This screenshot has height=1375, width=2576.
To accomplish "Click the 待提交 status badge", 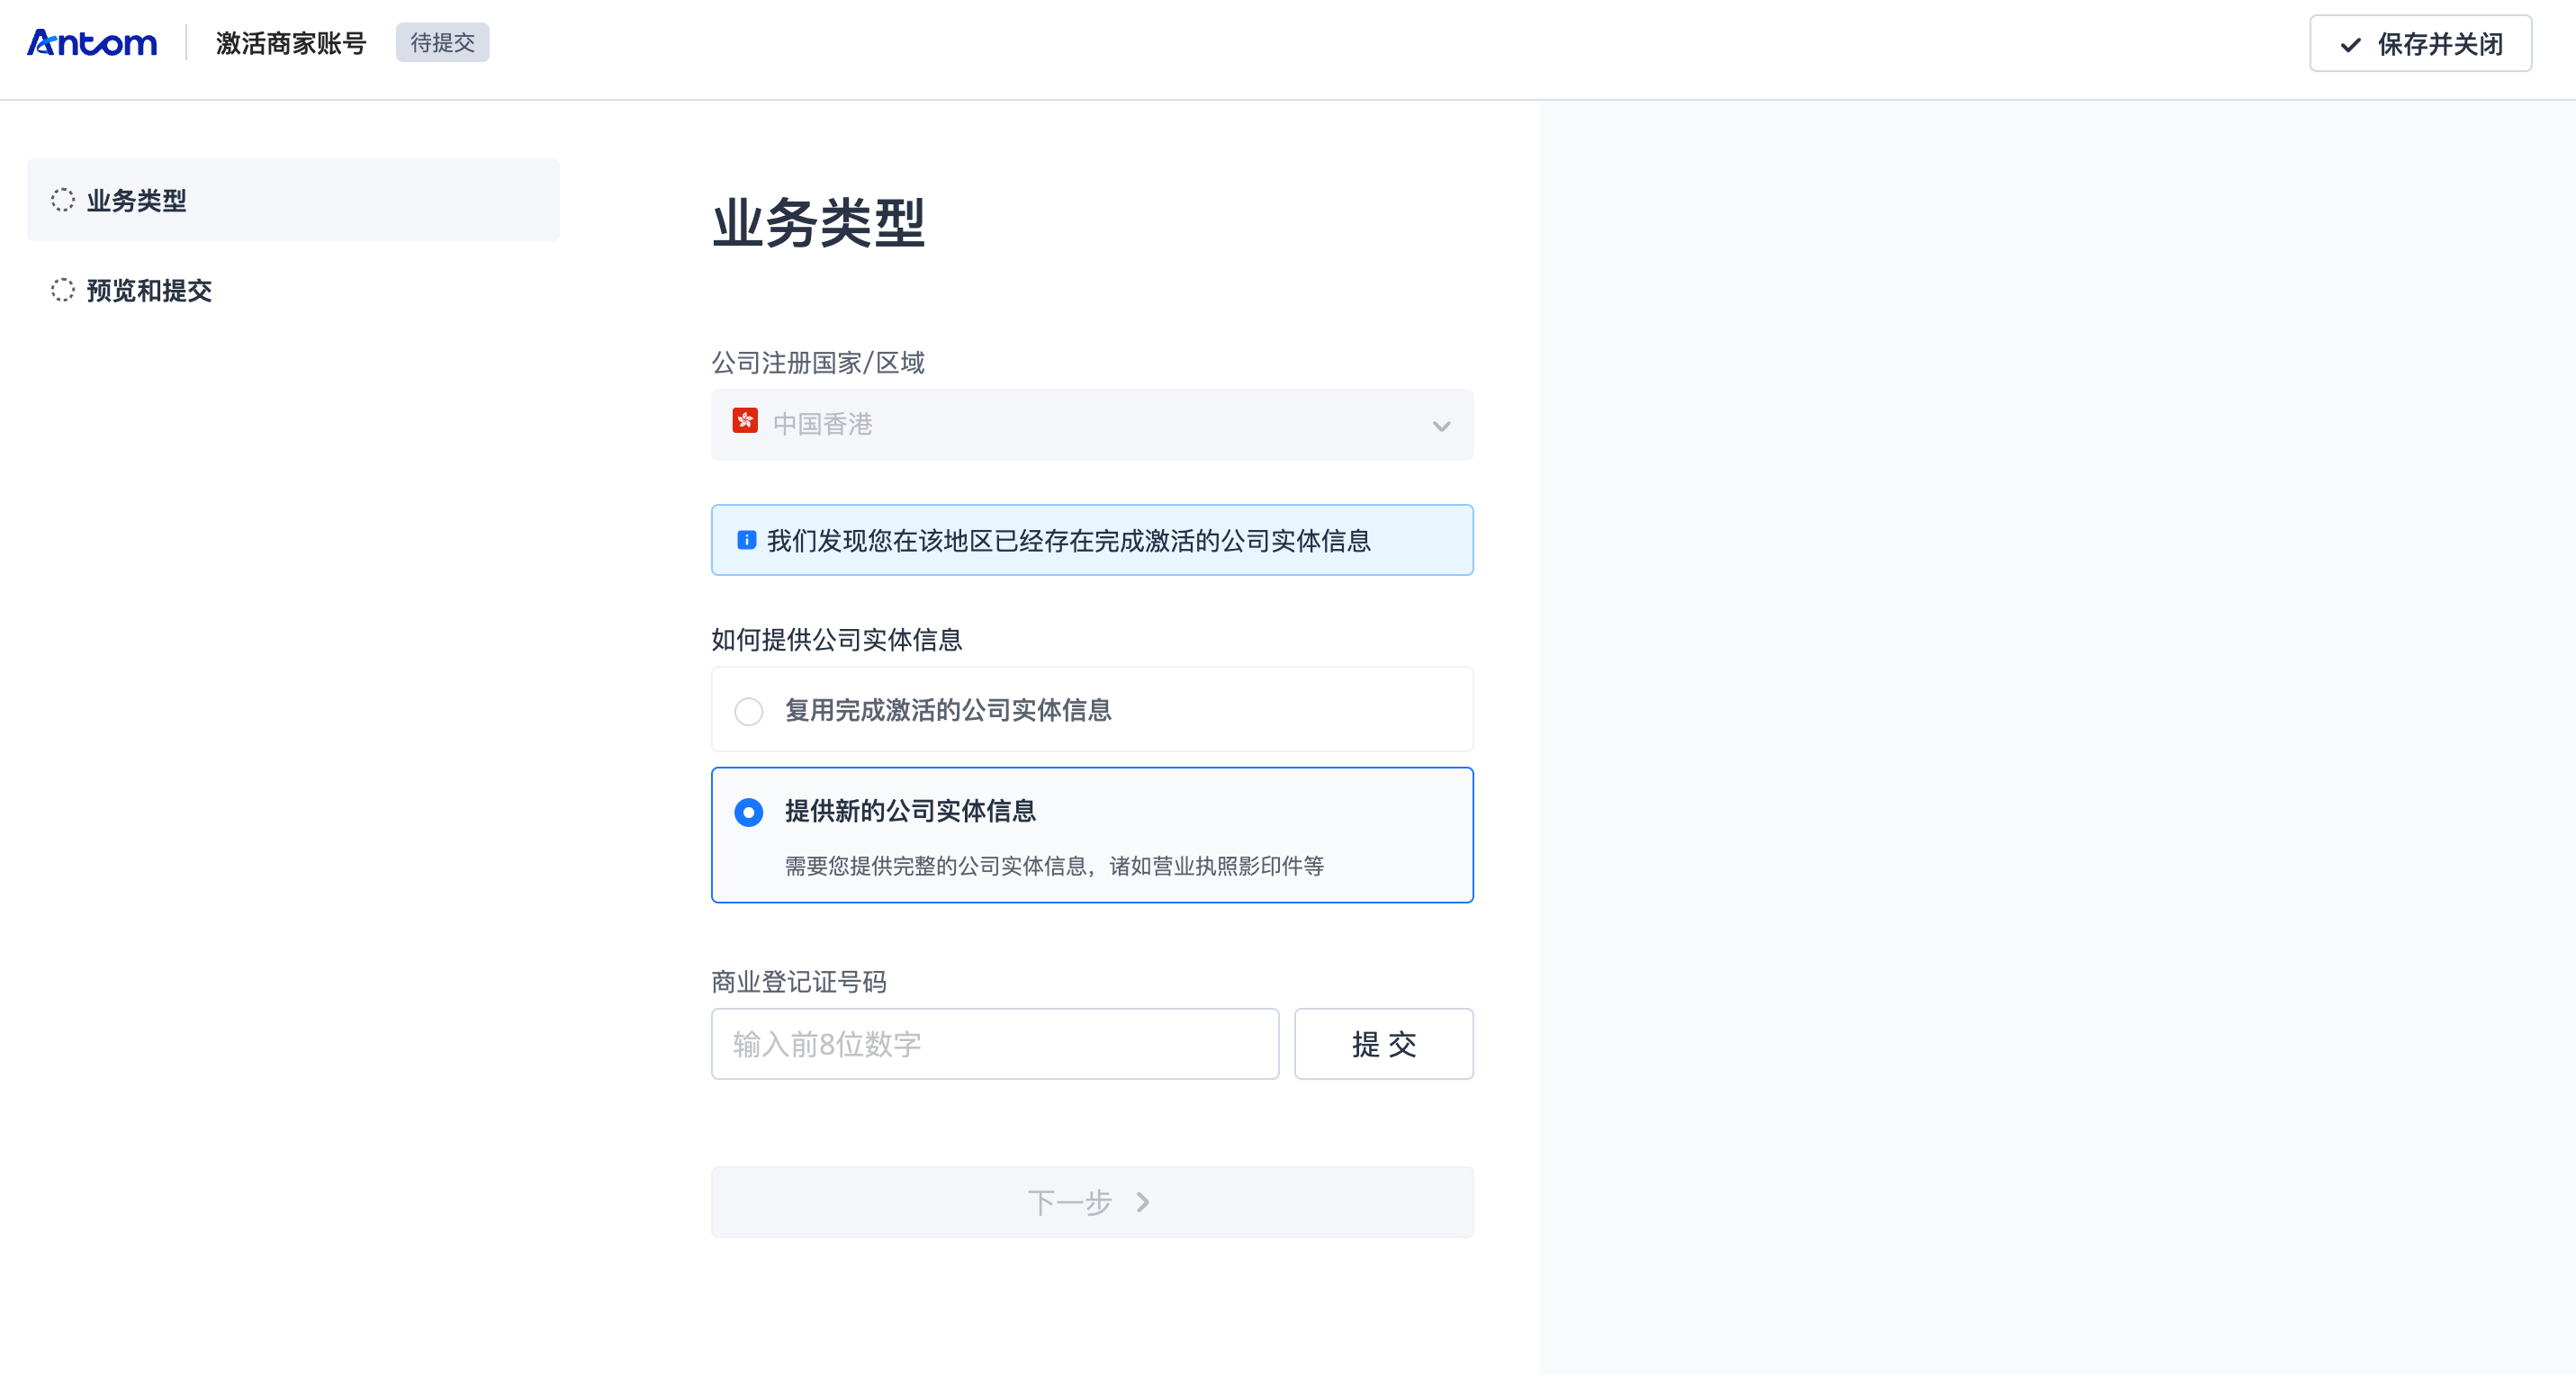I will (442, 43).
